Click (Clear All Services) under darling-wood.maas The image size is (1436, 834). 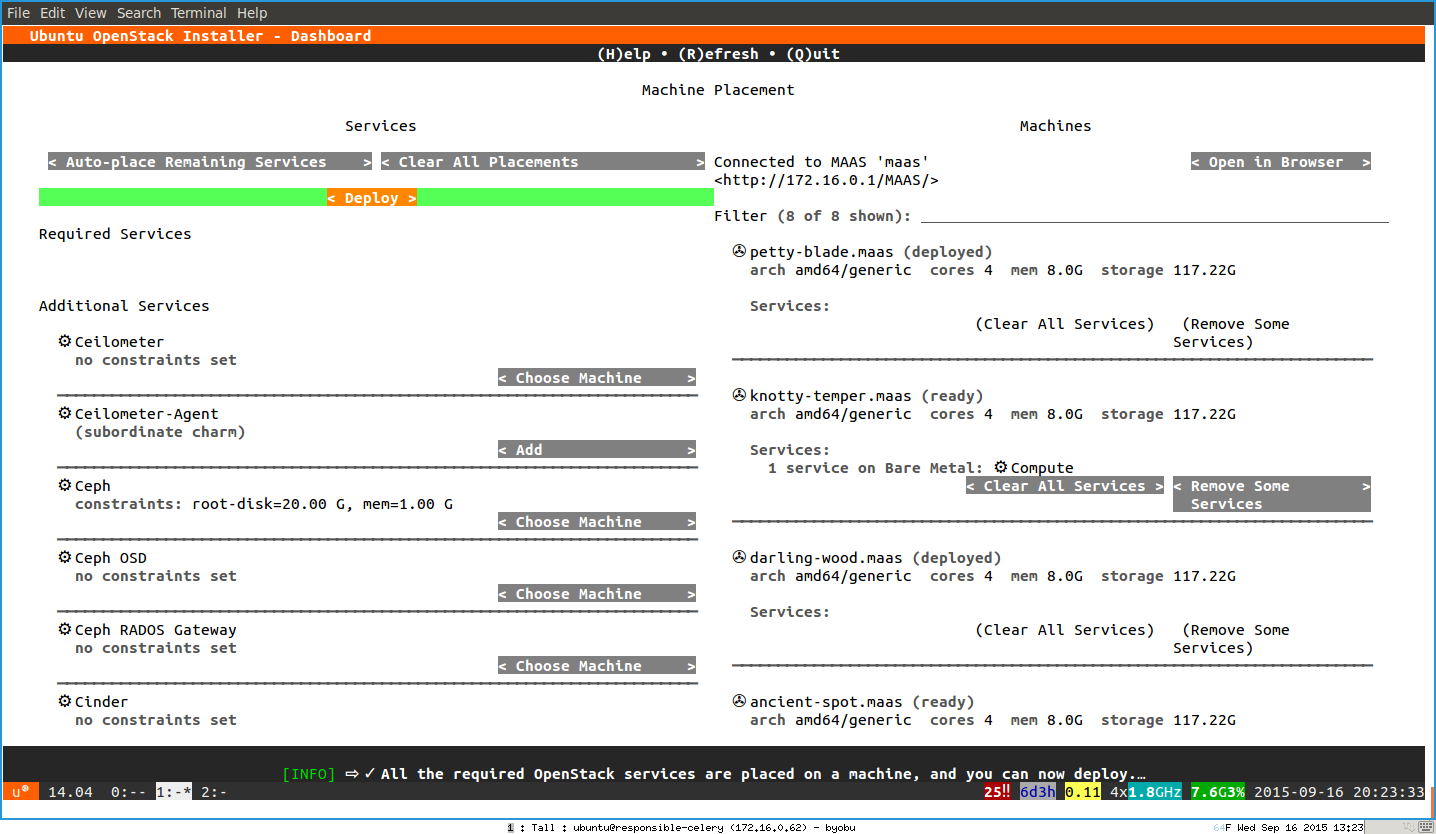(x=1065, y=630)
